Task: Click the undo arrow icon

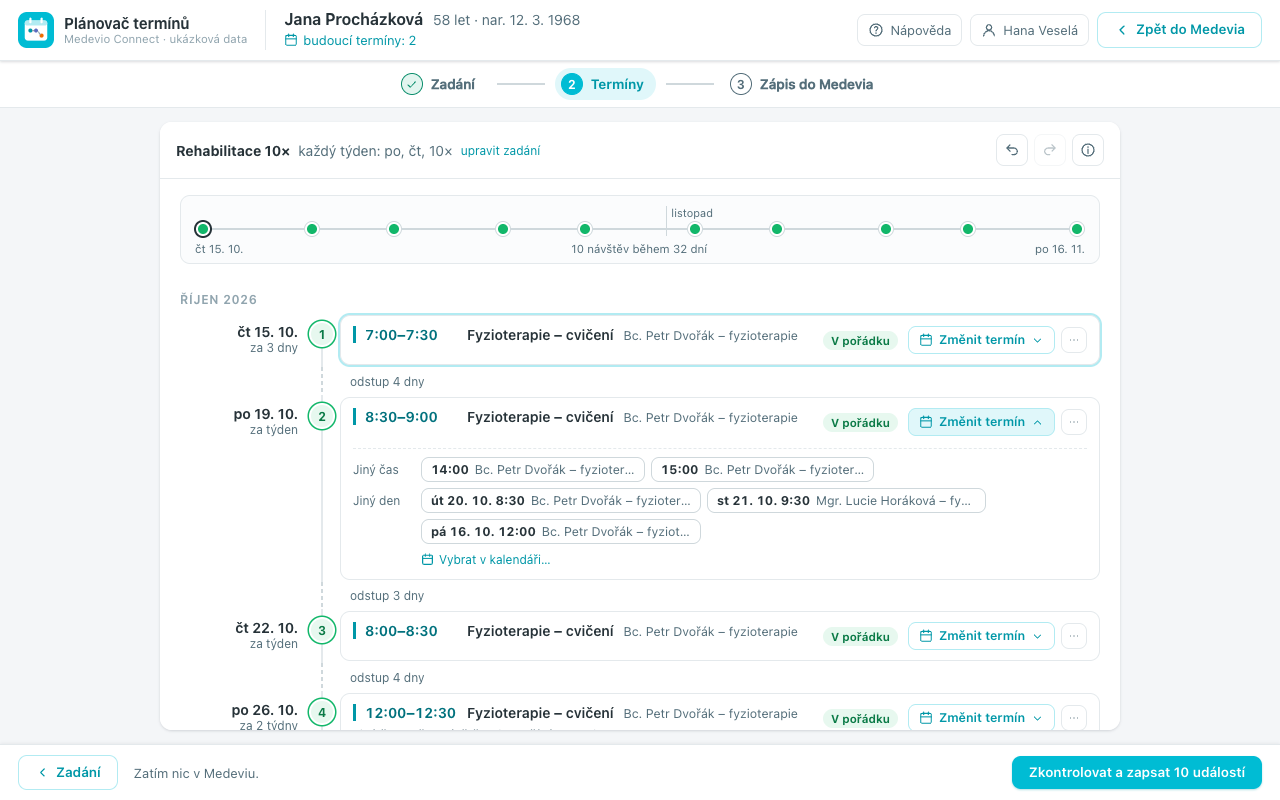Action: pos(1012,150)
